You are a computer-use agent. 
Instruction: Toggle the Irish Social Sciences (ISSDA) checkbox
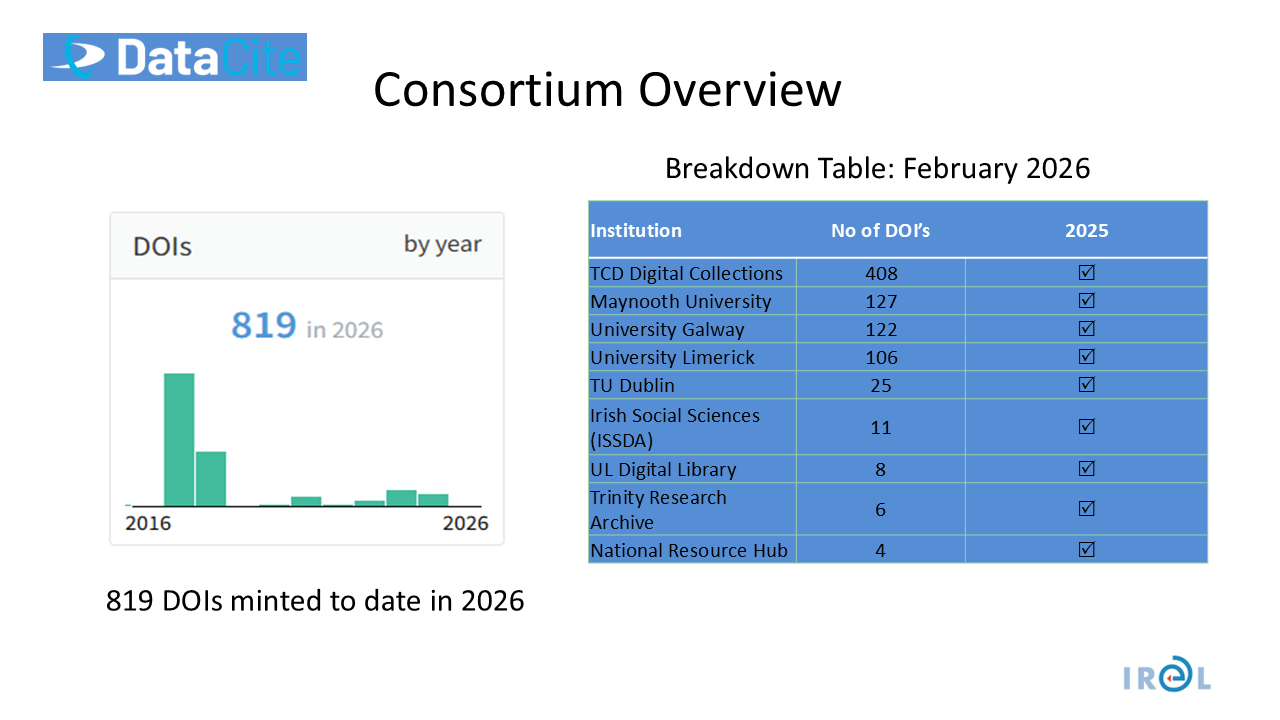click(1087, 427)
